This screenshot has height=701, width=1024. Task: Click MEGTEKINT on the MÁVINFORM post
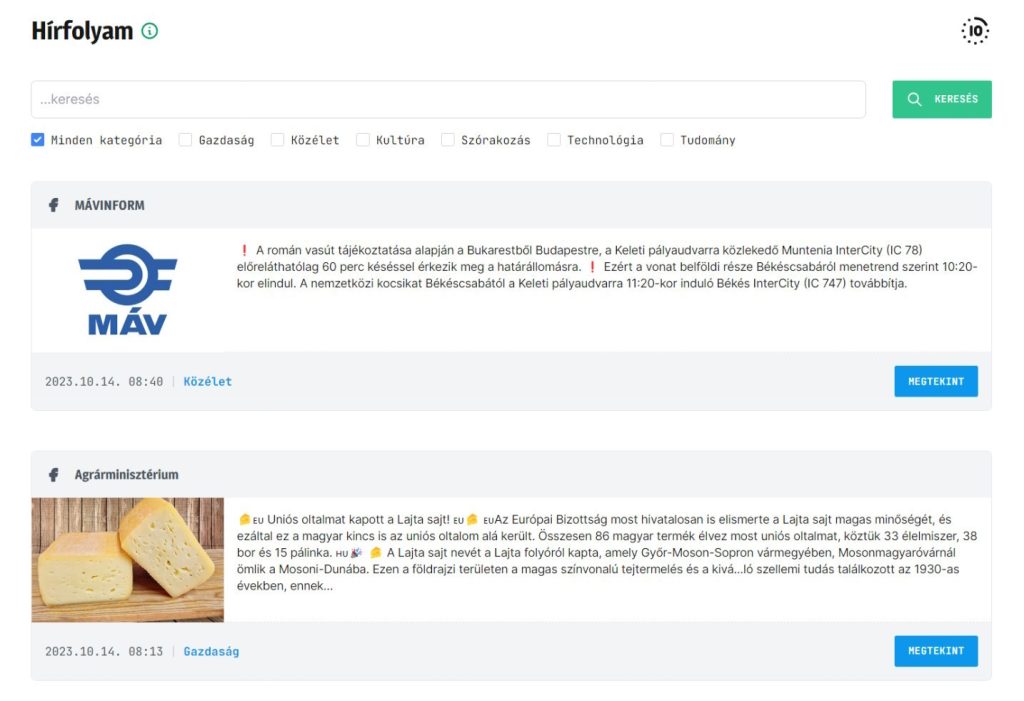tap(935, 381)
